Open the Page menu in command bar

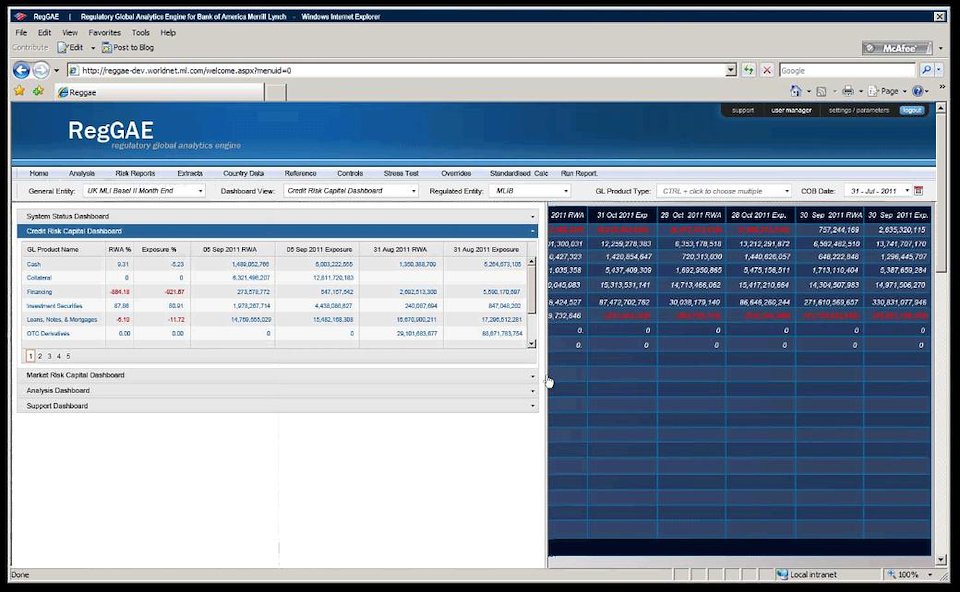(x=888, y=91)
